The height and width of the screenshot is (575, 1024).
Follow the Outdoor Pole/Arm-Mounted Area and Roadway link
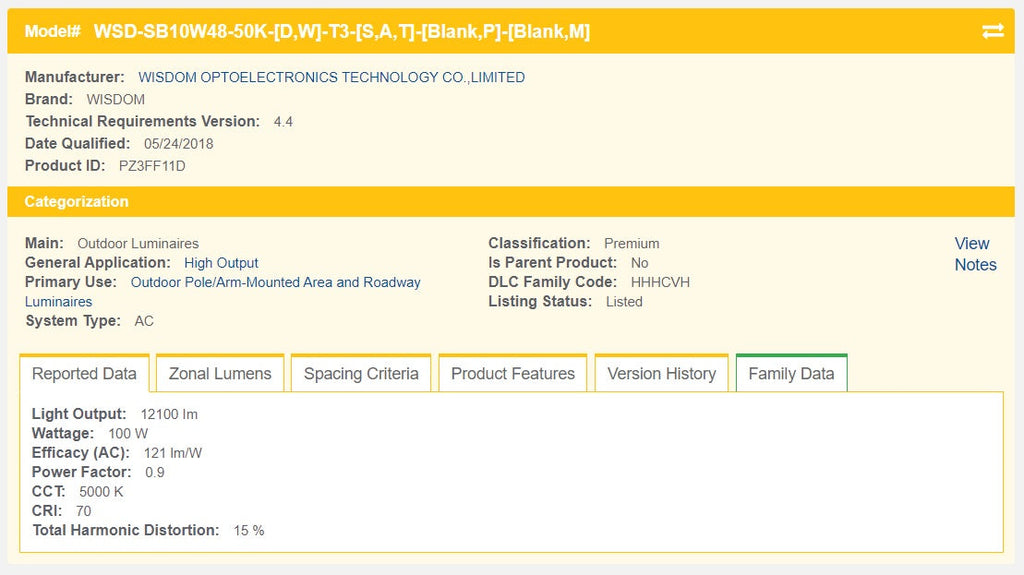(x=275, y=283)
